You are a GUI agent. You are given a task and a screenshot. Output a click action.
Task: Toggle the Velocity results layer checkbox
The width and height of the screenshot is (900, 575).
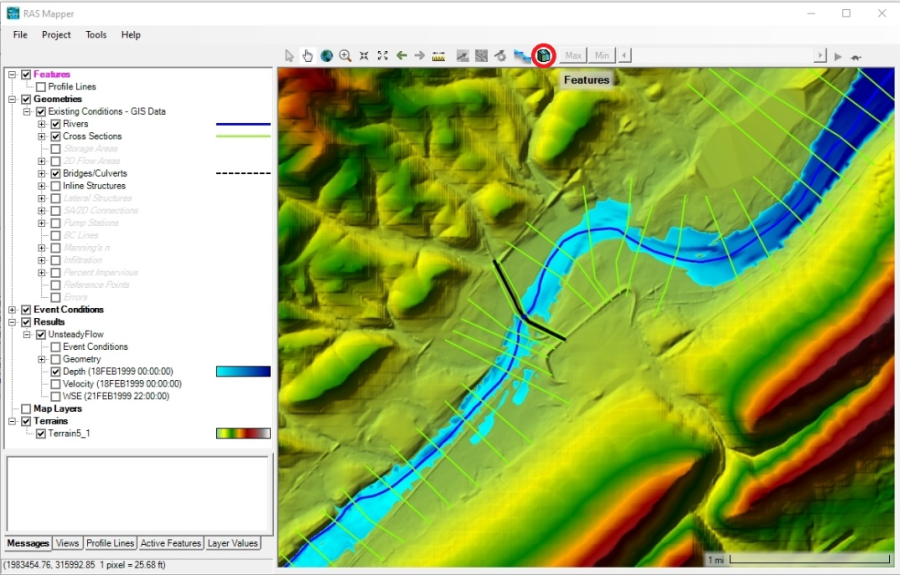pyautogui.click(x=56, y=384)
